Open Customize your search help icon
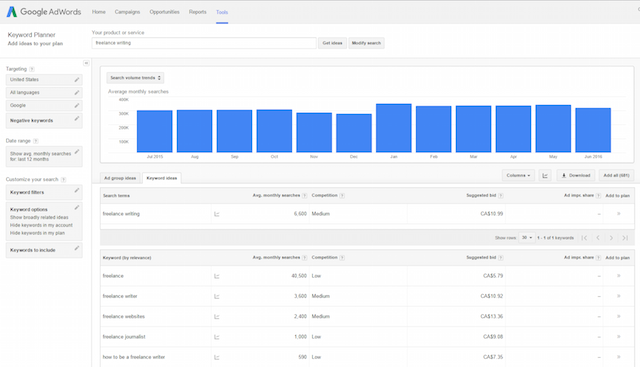 click(x=63, y=180)
